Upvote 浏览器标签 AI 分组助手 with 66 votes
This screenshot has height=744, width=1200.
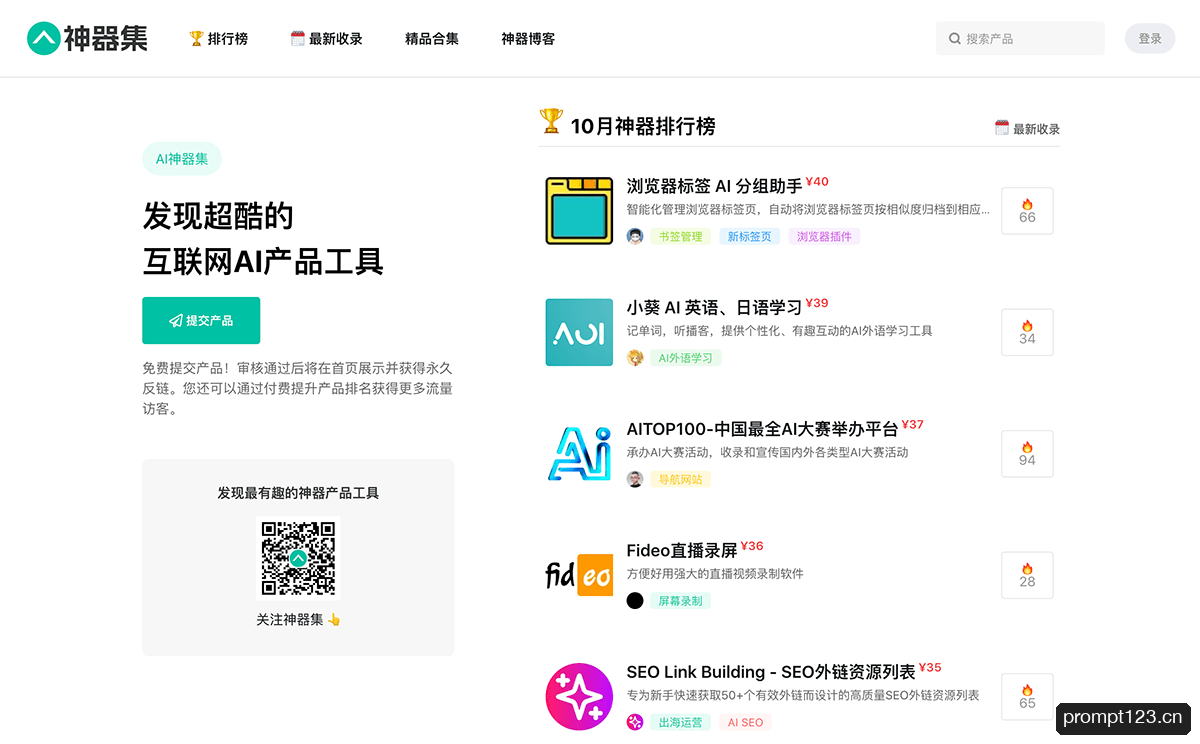(1027, 211)
